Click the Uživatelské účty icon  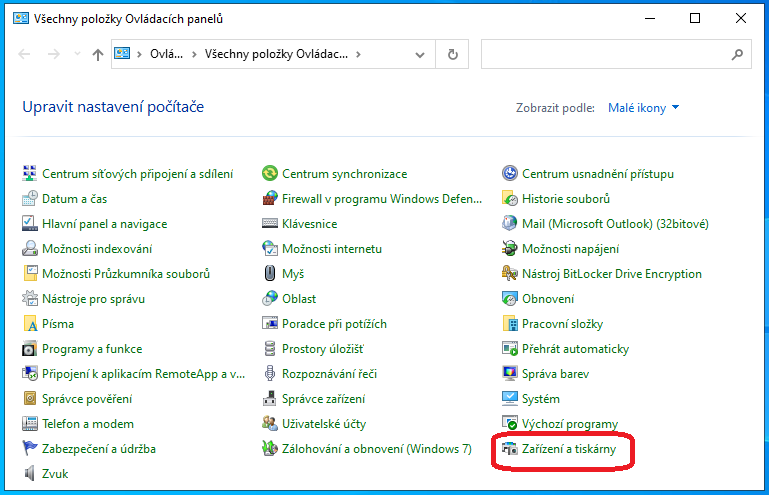(270, 423)
